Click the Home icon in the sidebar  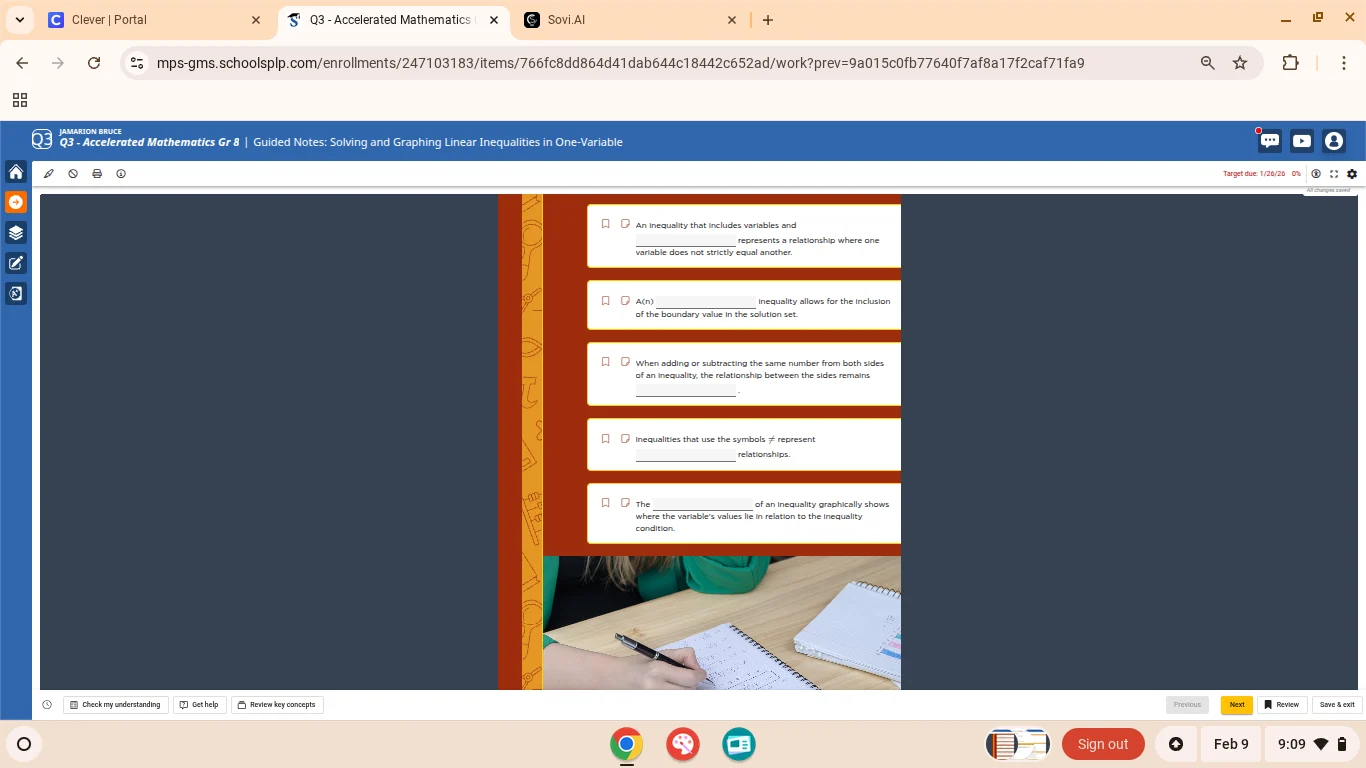(15, 171)
